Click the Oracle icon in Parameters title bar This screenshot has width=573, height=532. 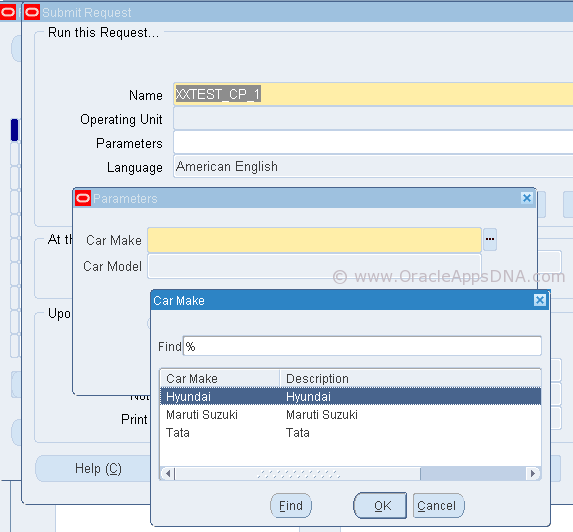pos(83,198)
